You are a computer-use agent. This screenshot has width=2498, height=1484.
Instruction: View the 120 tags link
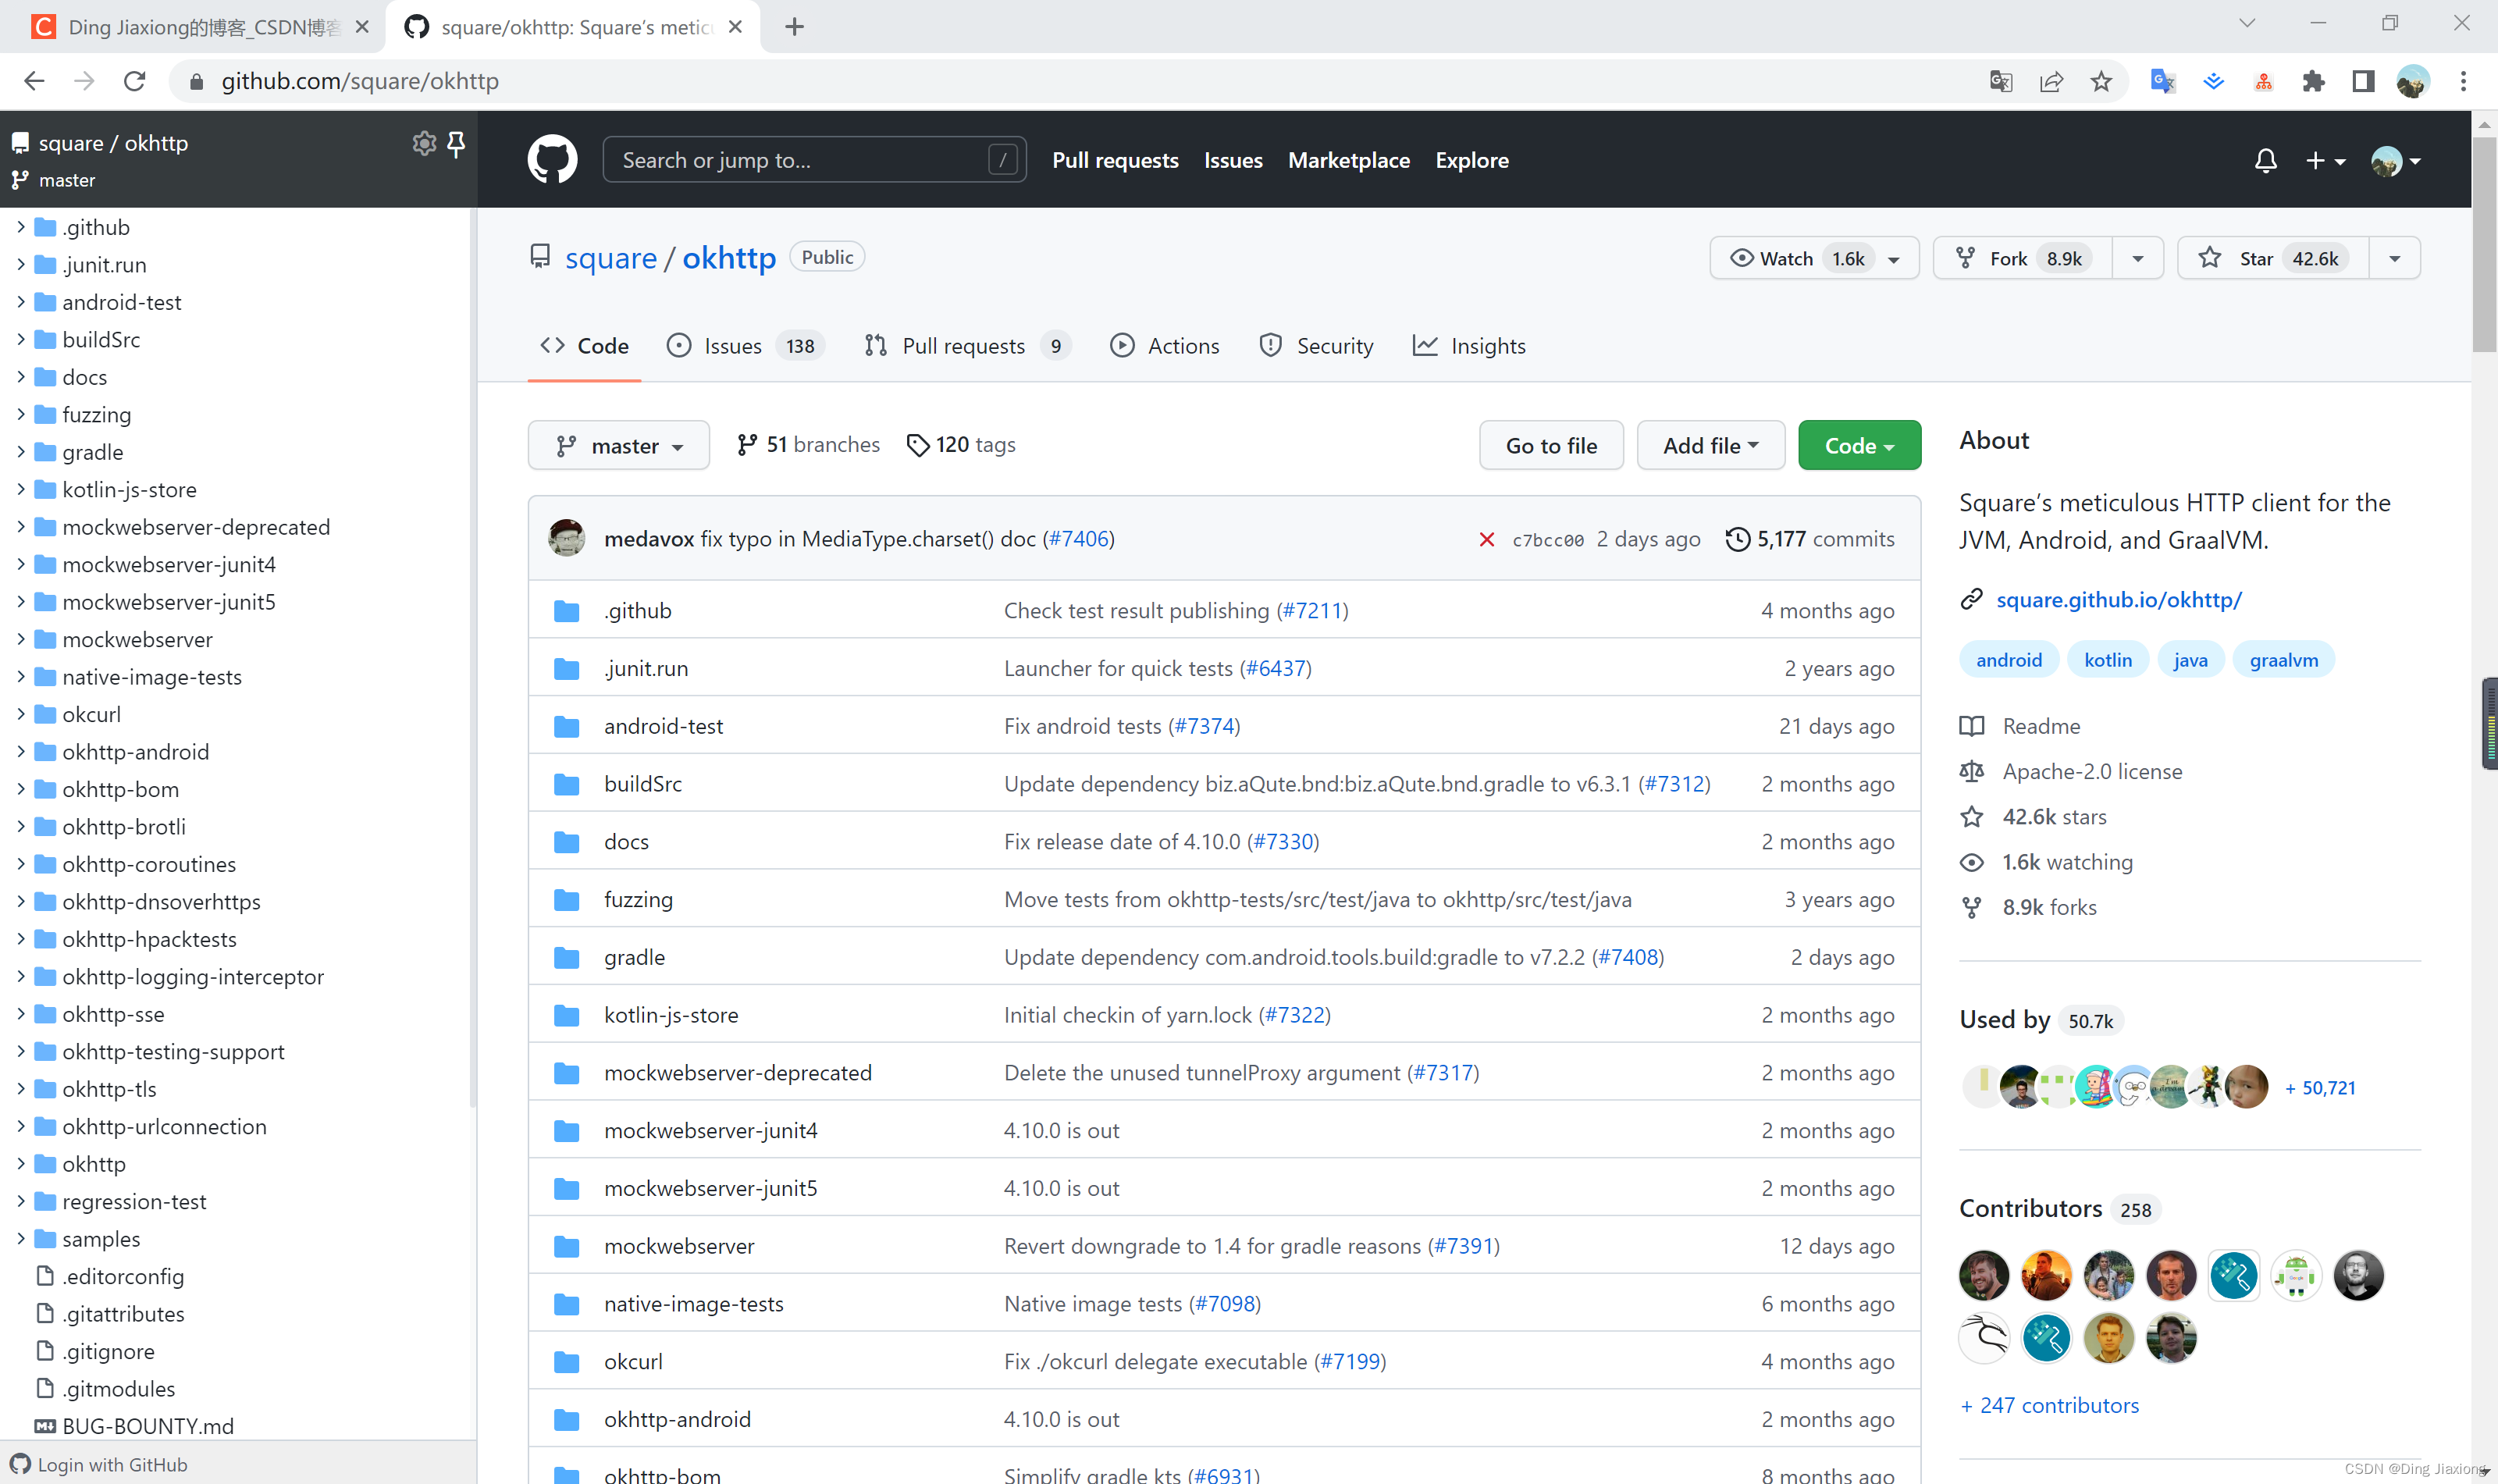(x=961, y=444)
